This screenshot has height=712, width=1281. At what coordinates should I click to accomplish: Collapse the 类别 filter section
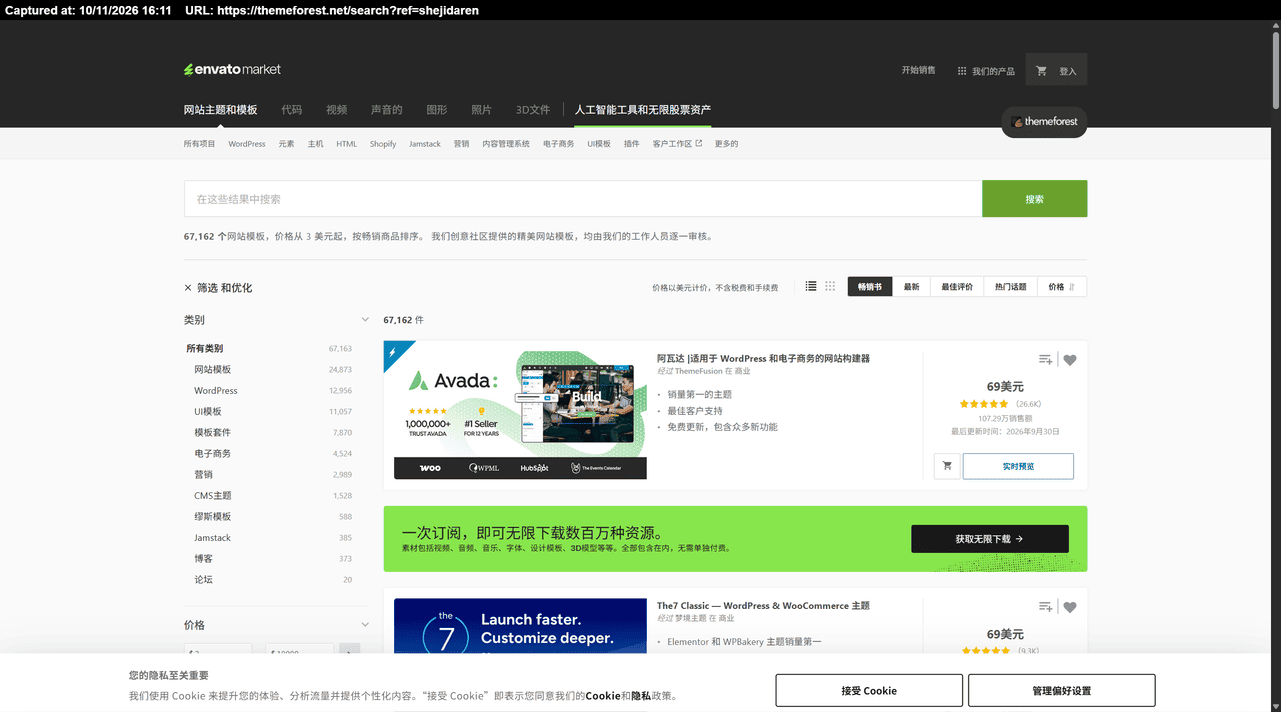pyautogui.click(x=365, y=320)
